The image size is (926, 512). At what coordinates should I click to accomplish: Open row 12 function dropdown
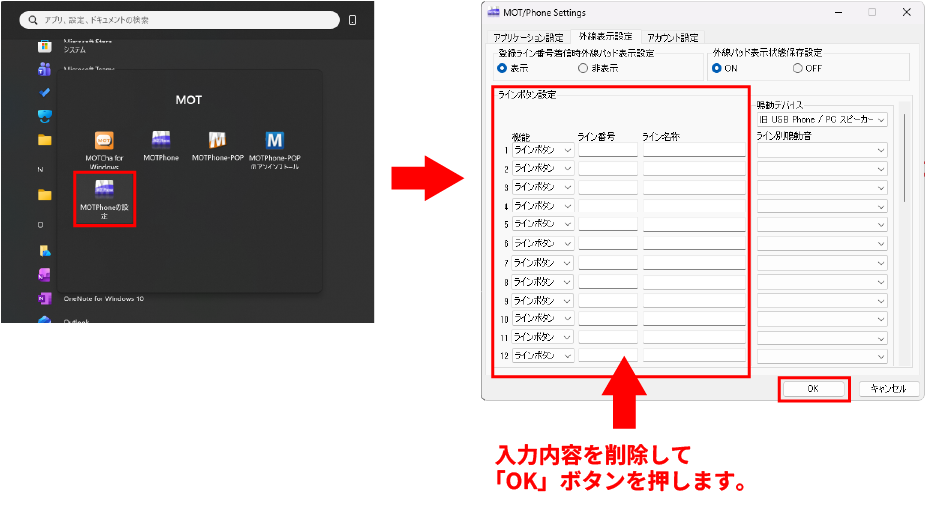(543, 356)
